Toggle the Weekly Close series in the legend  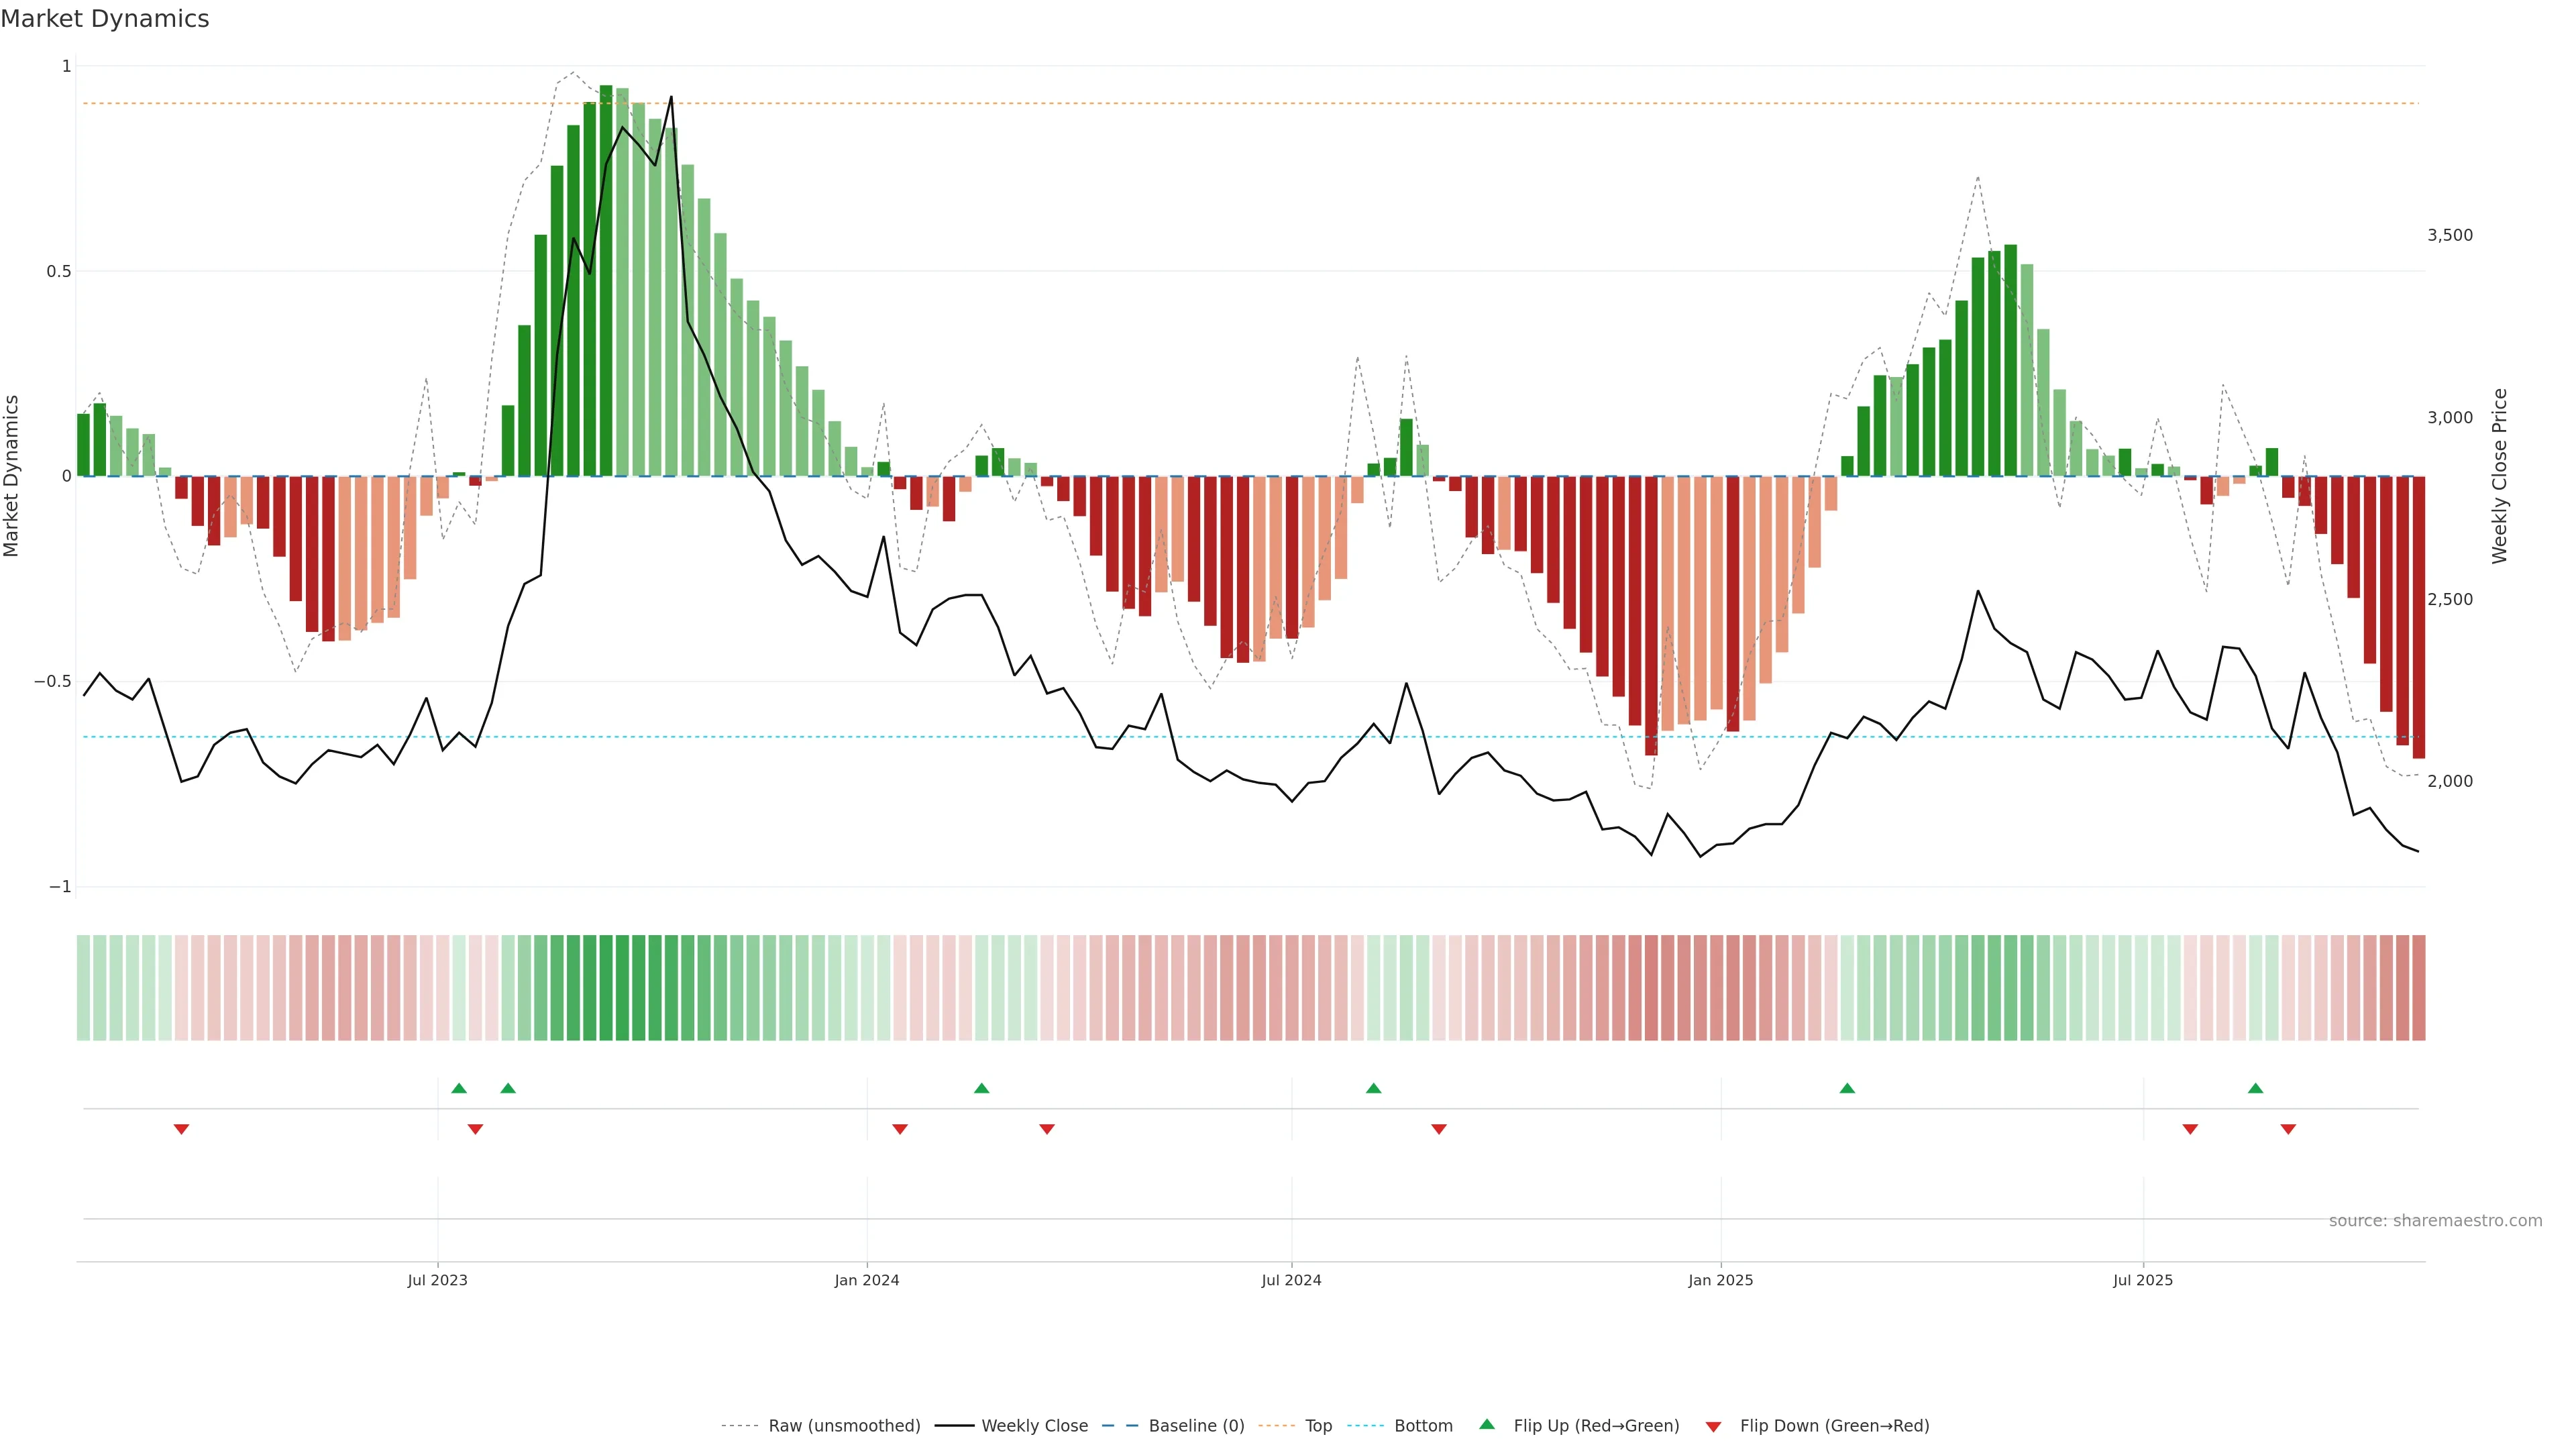click(1034, 1426)
